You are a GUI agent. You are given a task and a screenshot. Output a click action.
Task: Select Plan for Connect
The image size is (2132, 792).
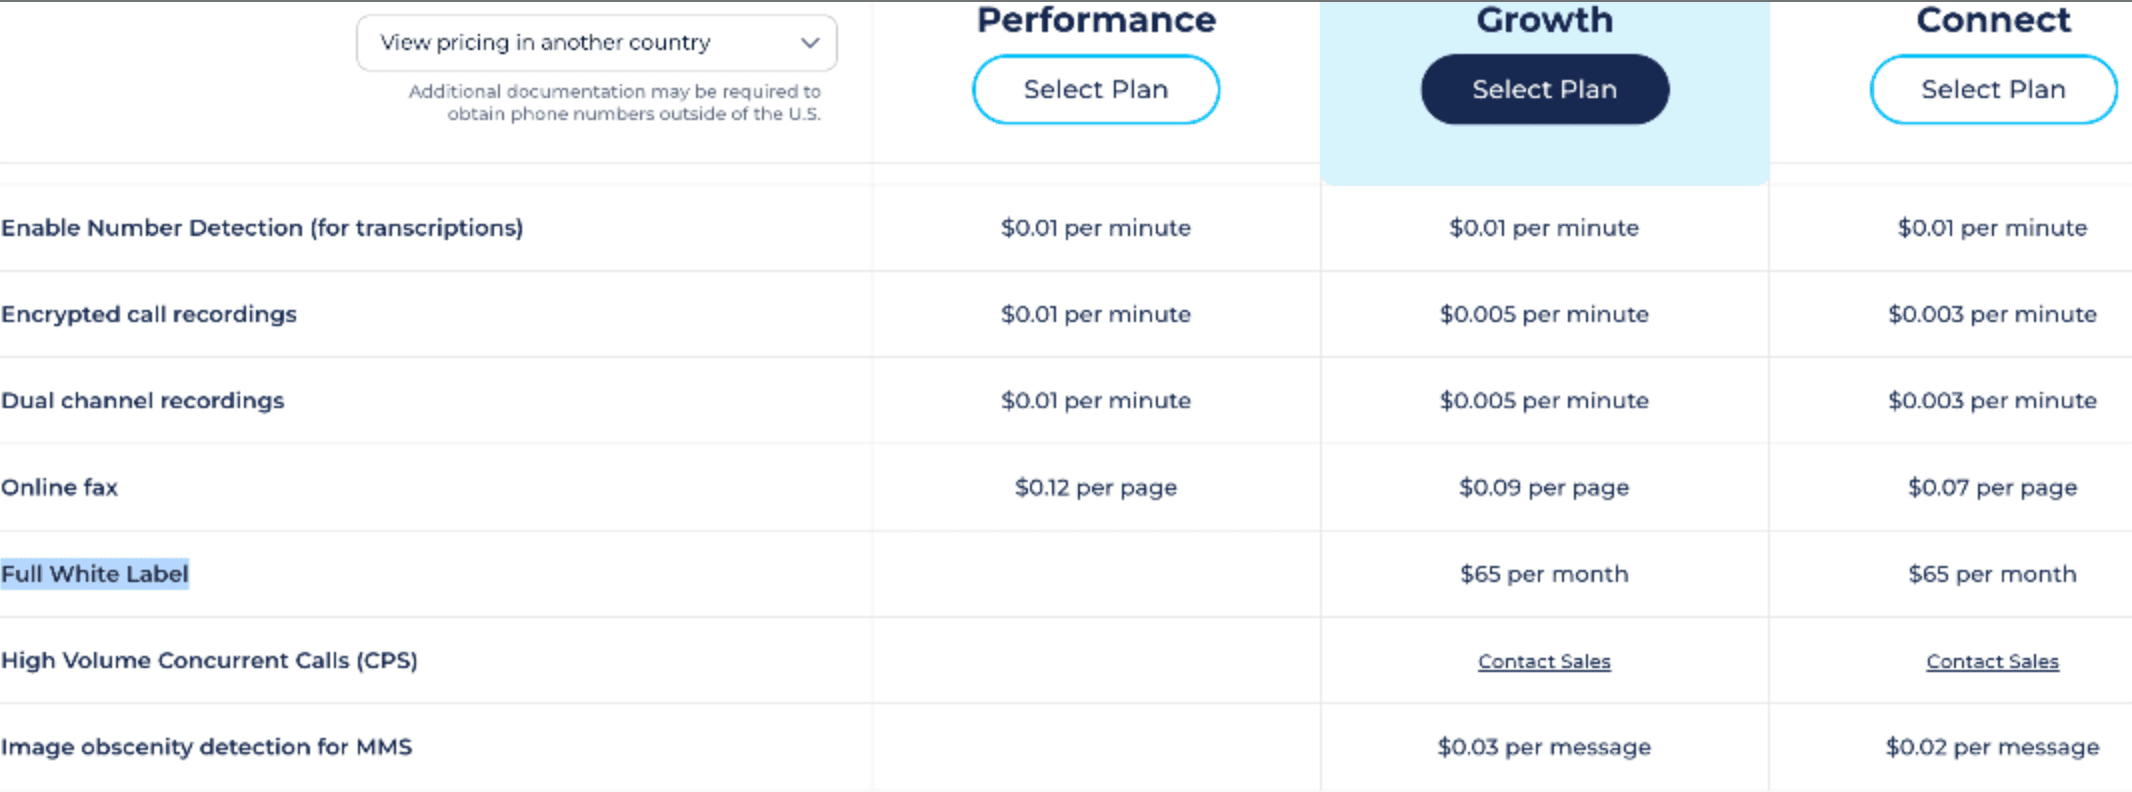1992,89
